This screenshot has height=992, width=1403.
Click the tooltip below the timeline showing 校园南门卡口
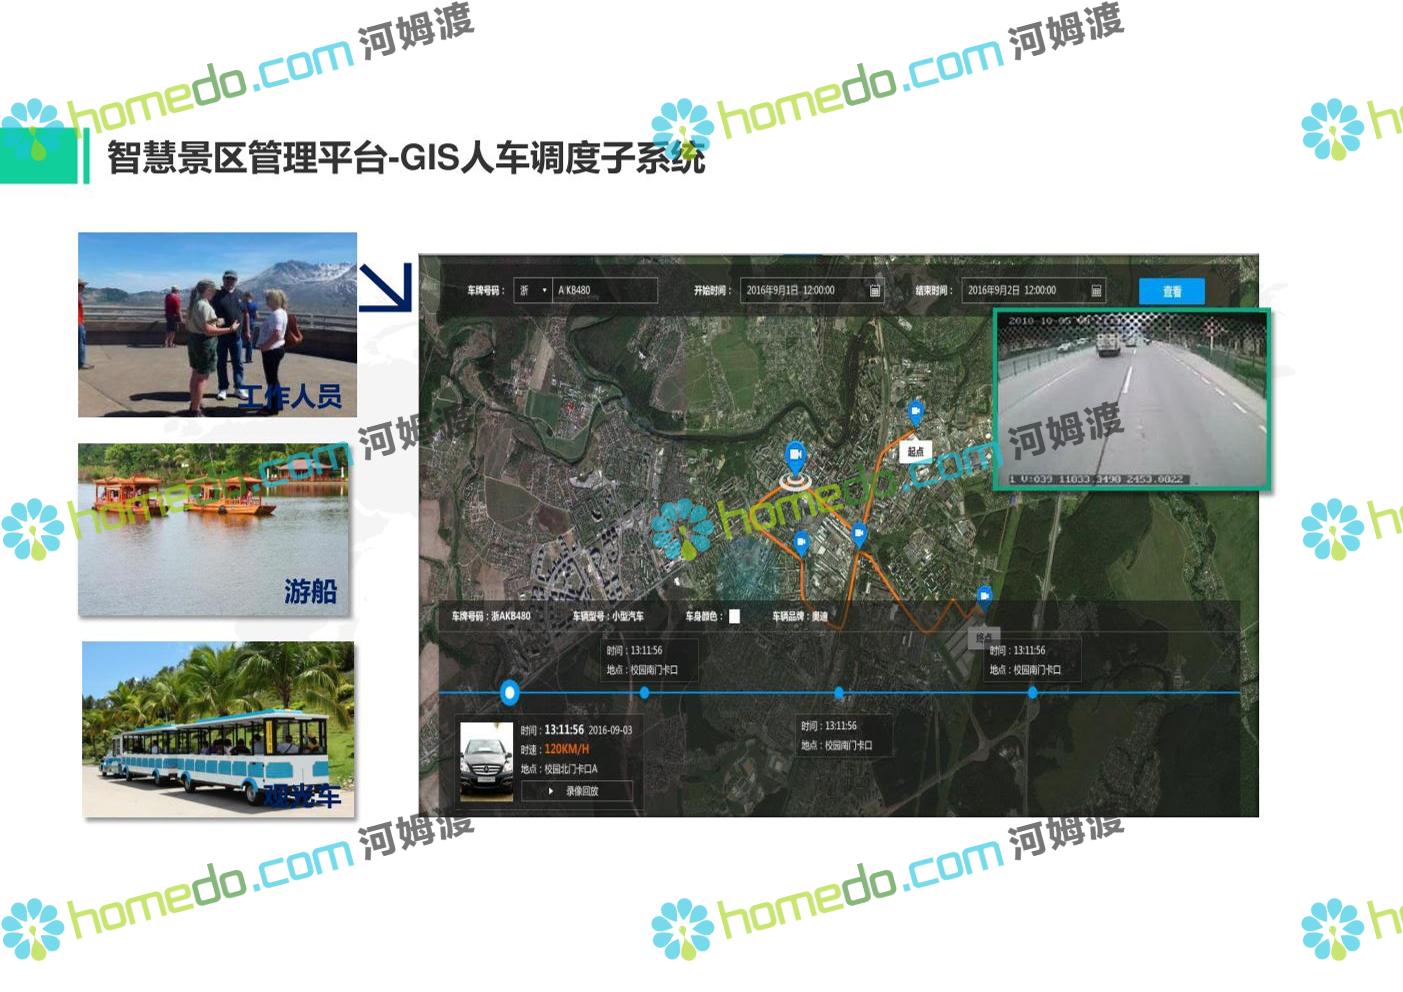click(844, 736)
